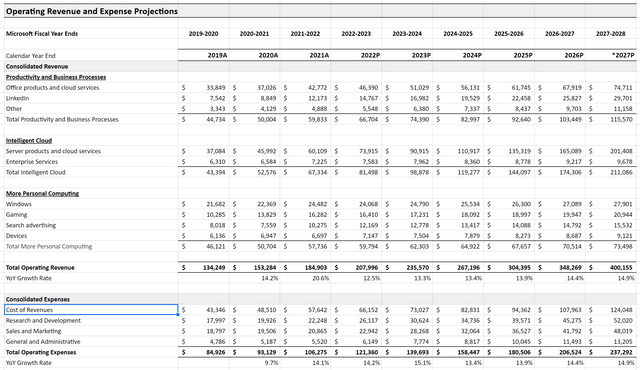This screenshot has width=640, height=370.
Task: Select expenses growth rate 9.7%
Action: pos(271,363)
